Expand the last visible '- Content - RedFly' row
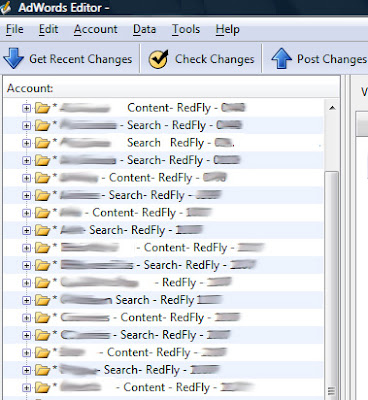Image resolution: width=368 pixels, height=400 pixels. [x=26, y=387]
